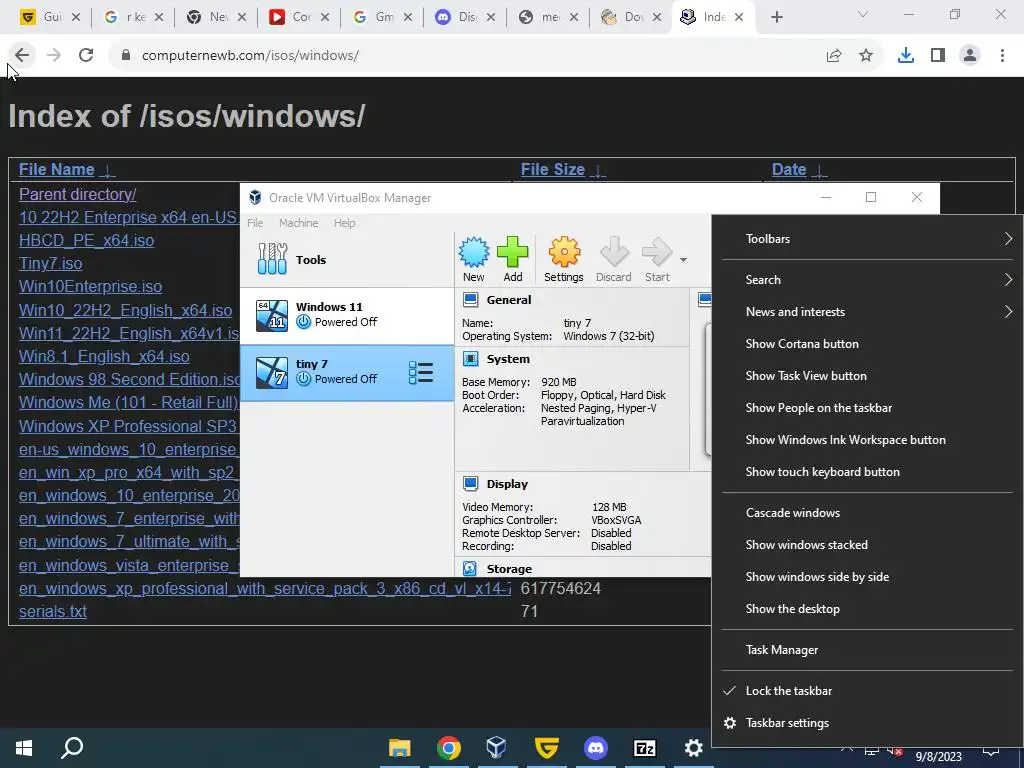
Task: Select the Tools entry in VirtualBox
Action: [x=347, y=259]
